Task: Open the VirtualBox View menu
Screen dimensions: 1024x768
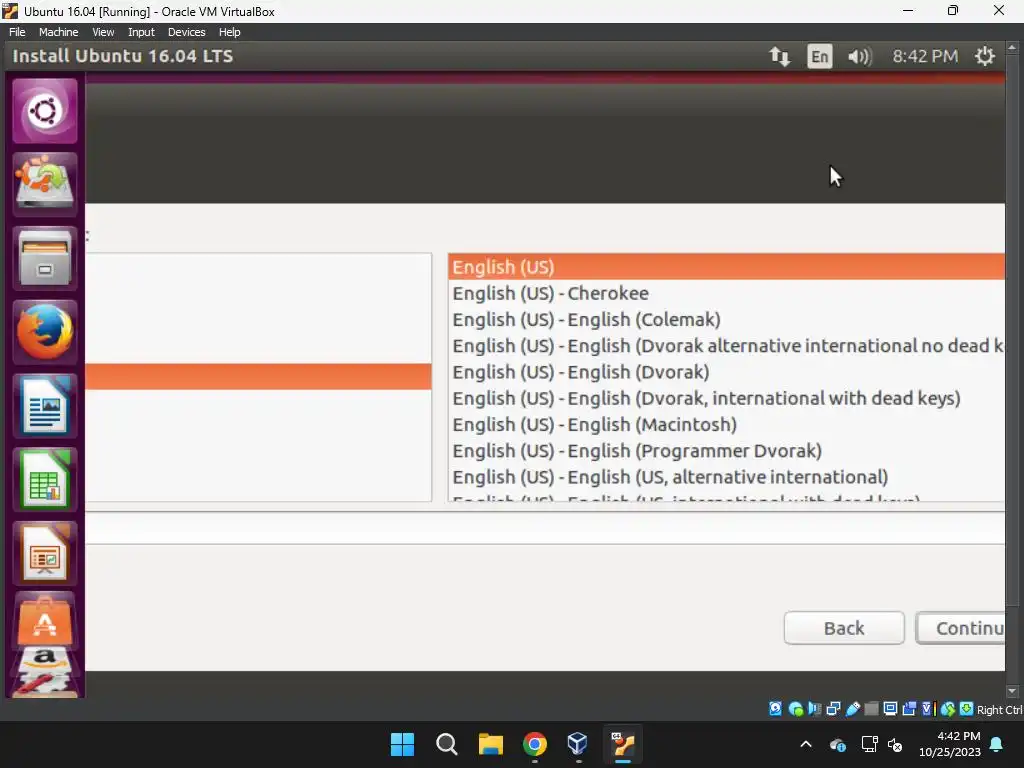Action: click(103, 32)
